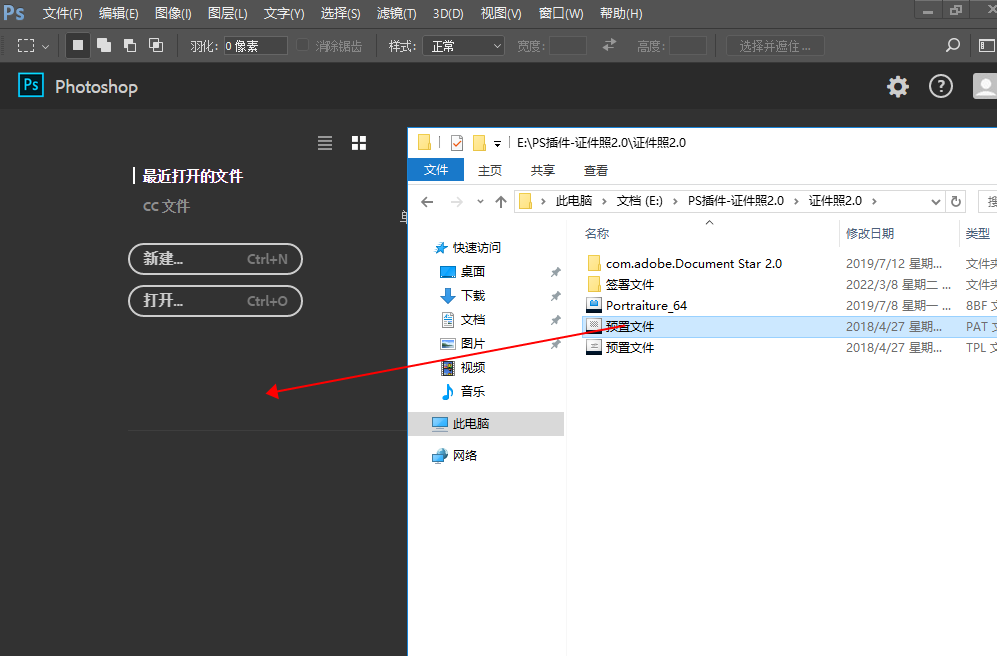This screenshot has height=656, width=997.
Task: Switch to Explorer 查看 ribbon tab
Action: 596,170
